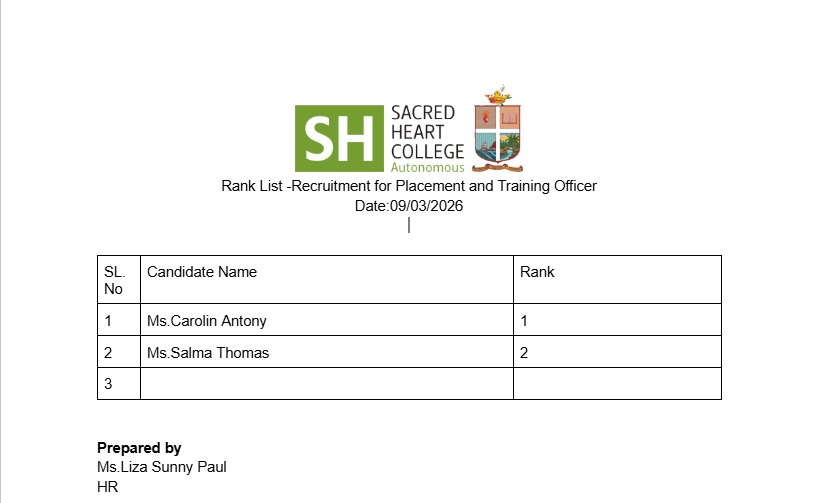Screen dimensions: 816x503
Task: Click the Rank List recruitment title line
Action: [408, 186]
